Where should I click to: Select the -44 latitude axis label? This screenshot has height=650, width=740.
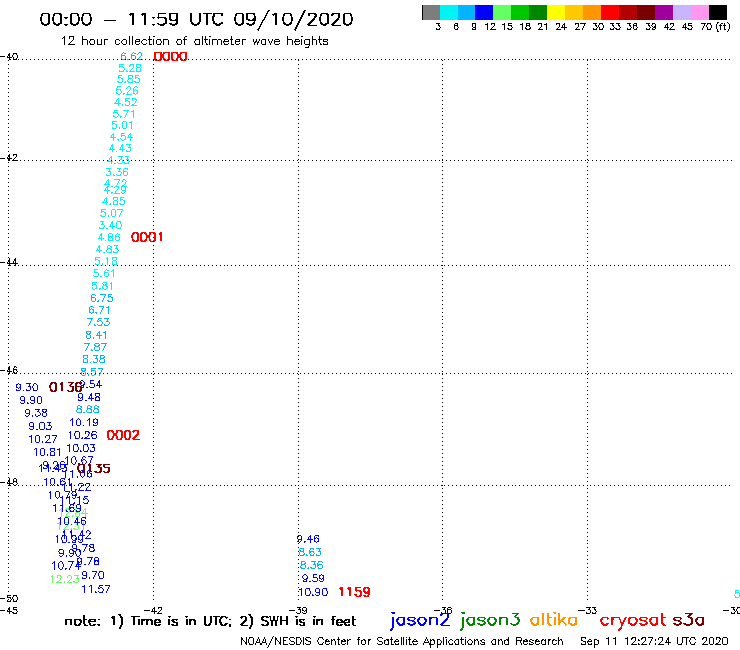pyautogui.click(x=9, y=262)
